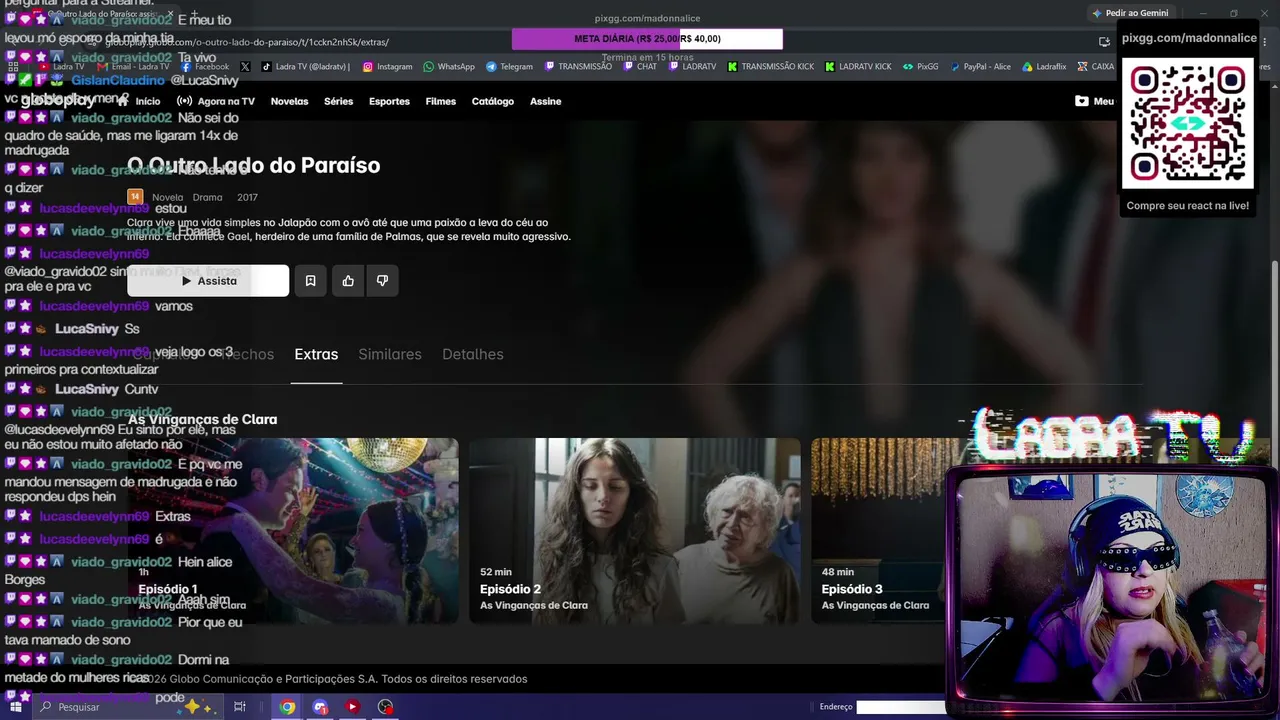Open TRANSMISSÃO KICK bookmark

click(x=770, y=67)
